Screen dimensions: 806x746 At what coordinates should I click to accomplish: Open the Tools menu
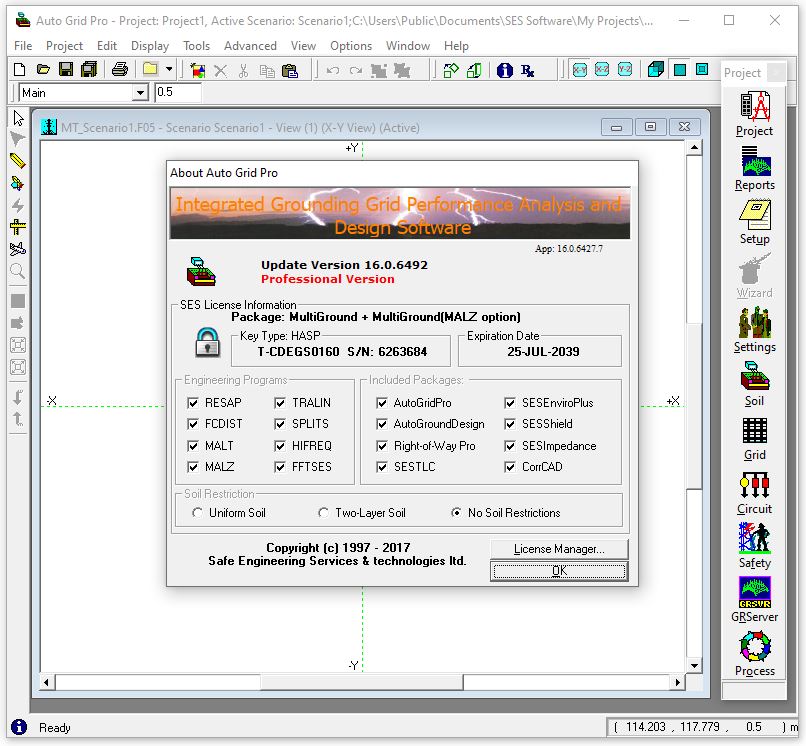[196, 46]
